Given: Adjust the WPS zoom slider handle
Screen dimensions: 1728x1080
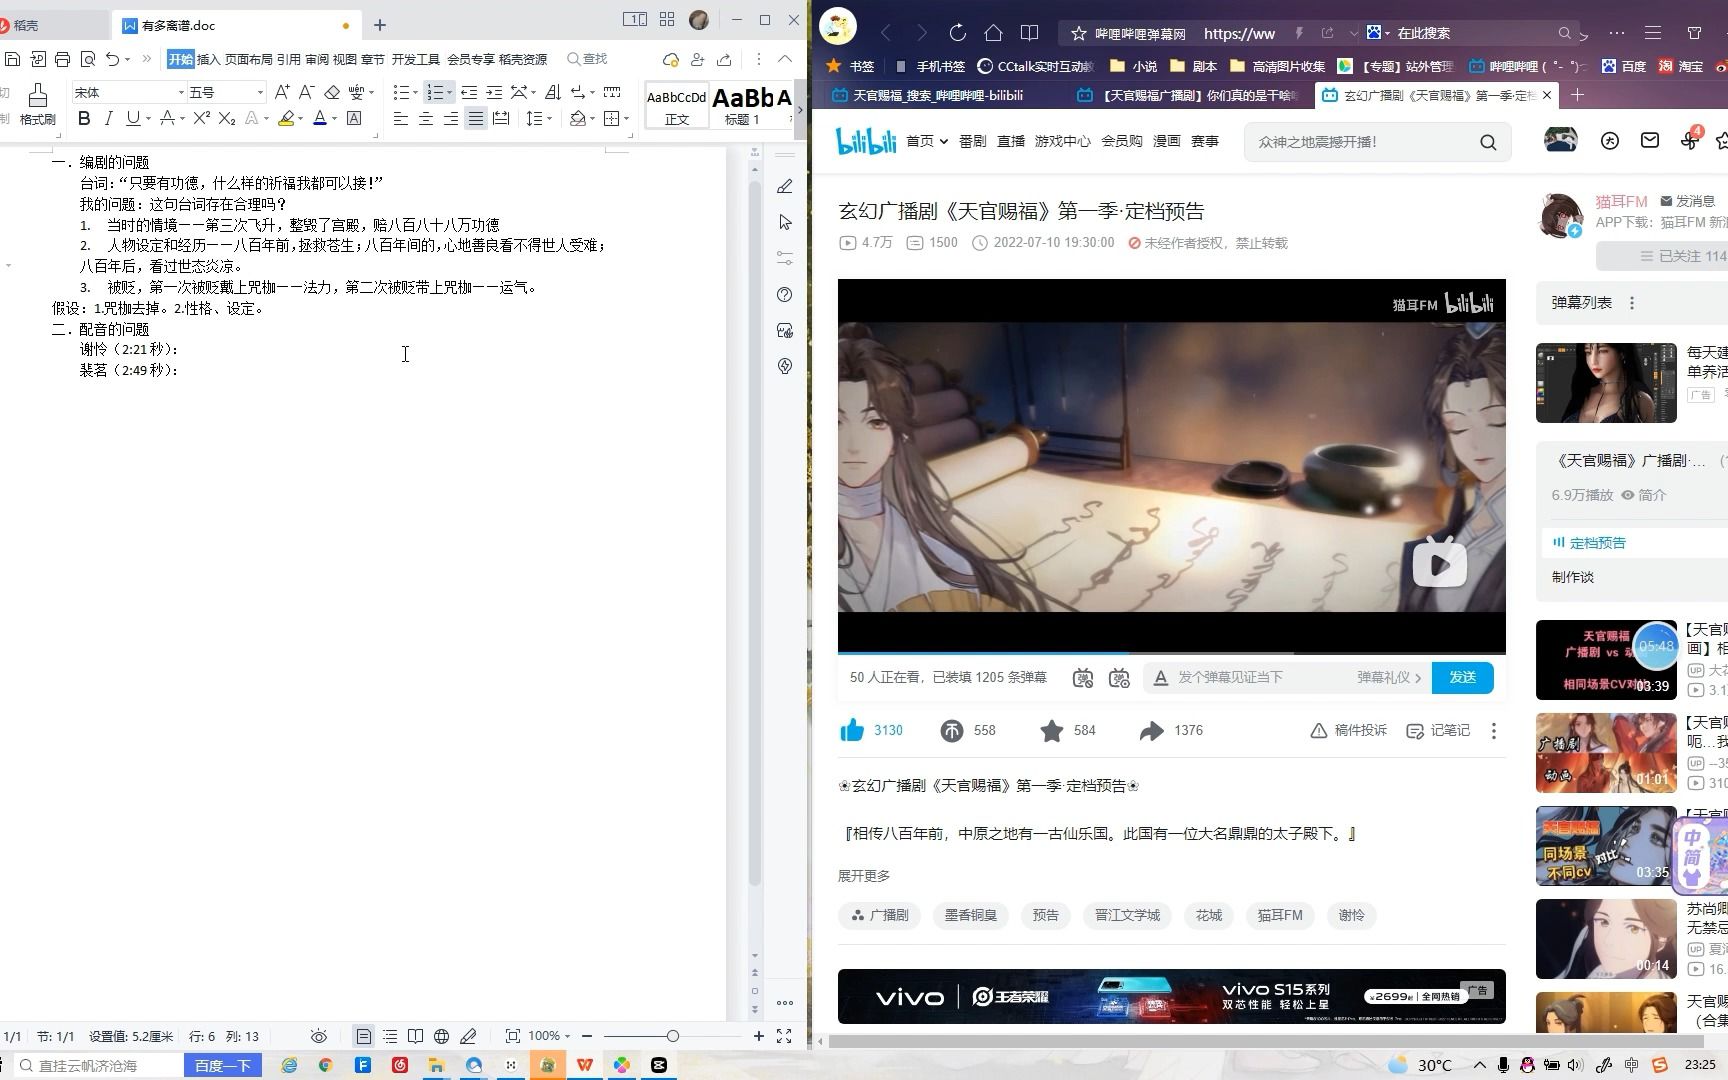Looking at the screenshot, I should pos(673,1036).
